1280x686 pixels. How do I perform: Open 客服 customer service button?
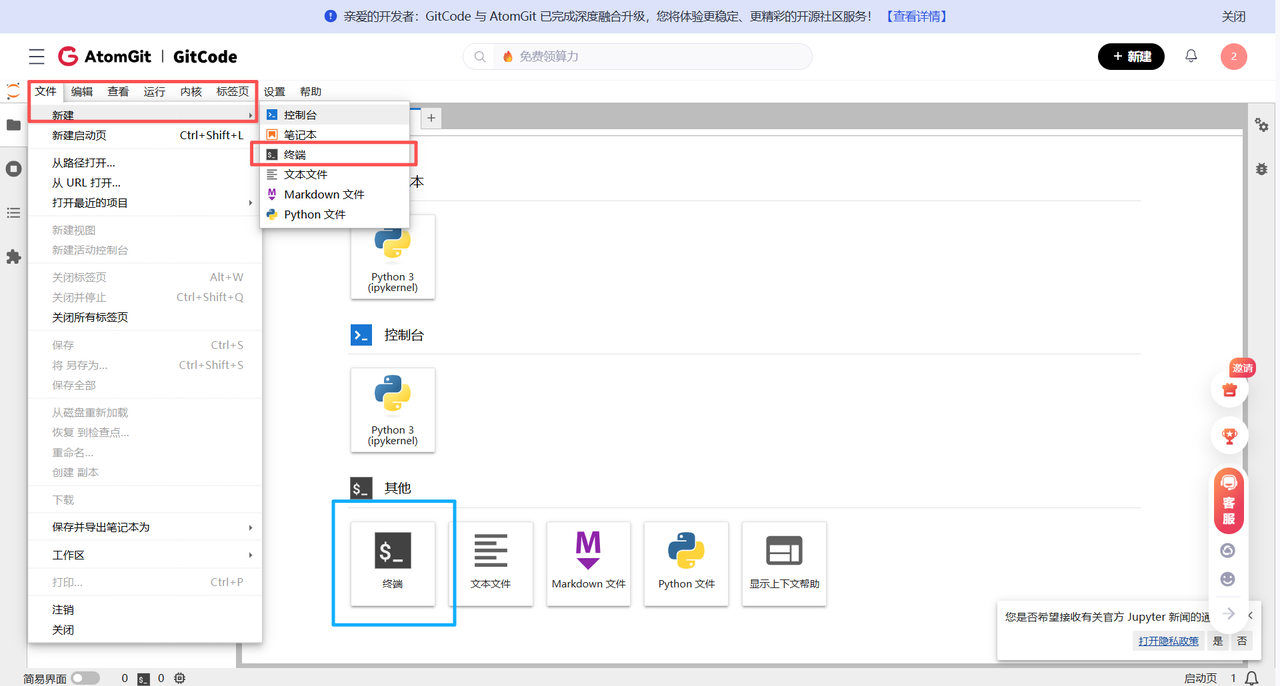point(1229,501)
